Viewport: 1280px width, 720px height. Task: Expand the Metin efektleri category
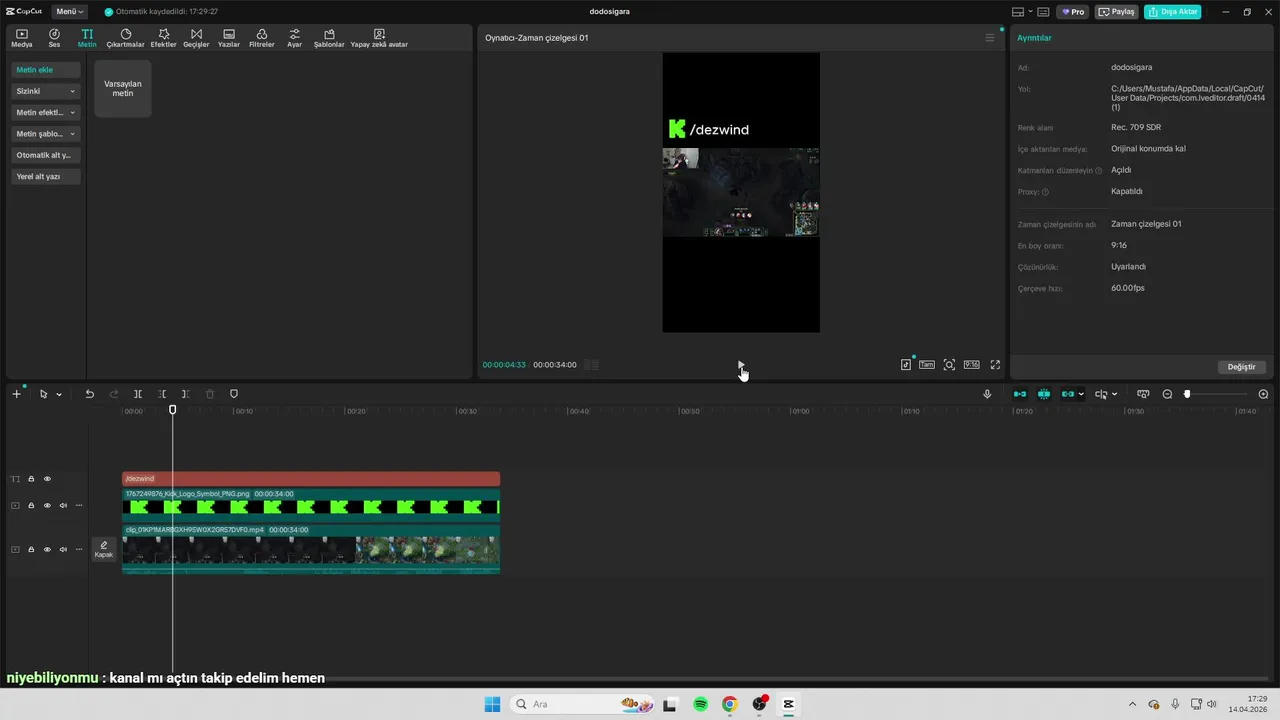point(46,112)
